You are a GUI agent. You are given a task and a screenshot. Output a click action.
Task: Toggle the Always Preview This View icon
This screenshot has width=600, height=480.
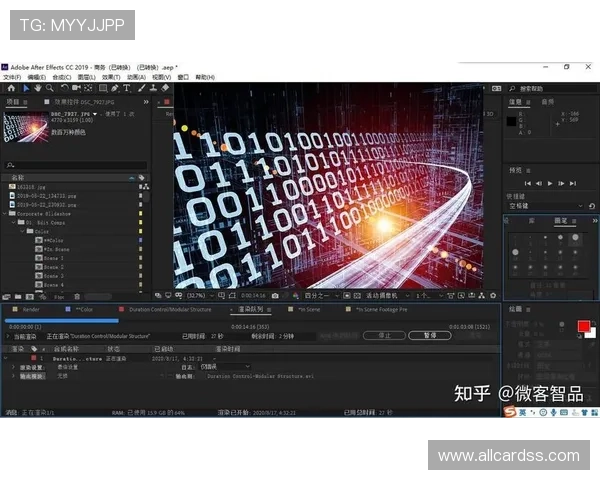pos(158,296)
